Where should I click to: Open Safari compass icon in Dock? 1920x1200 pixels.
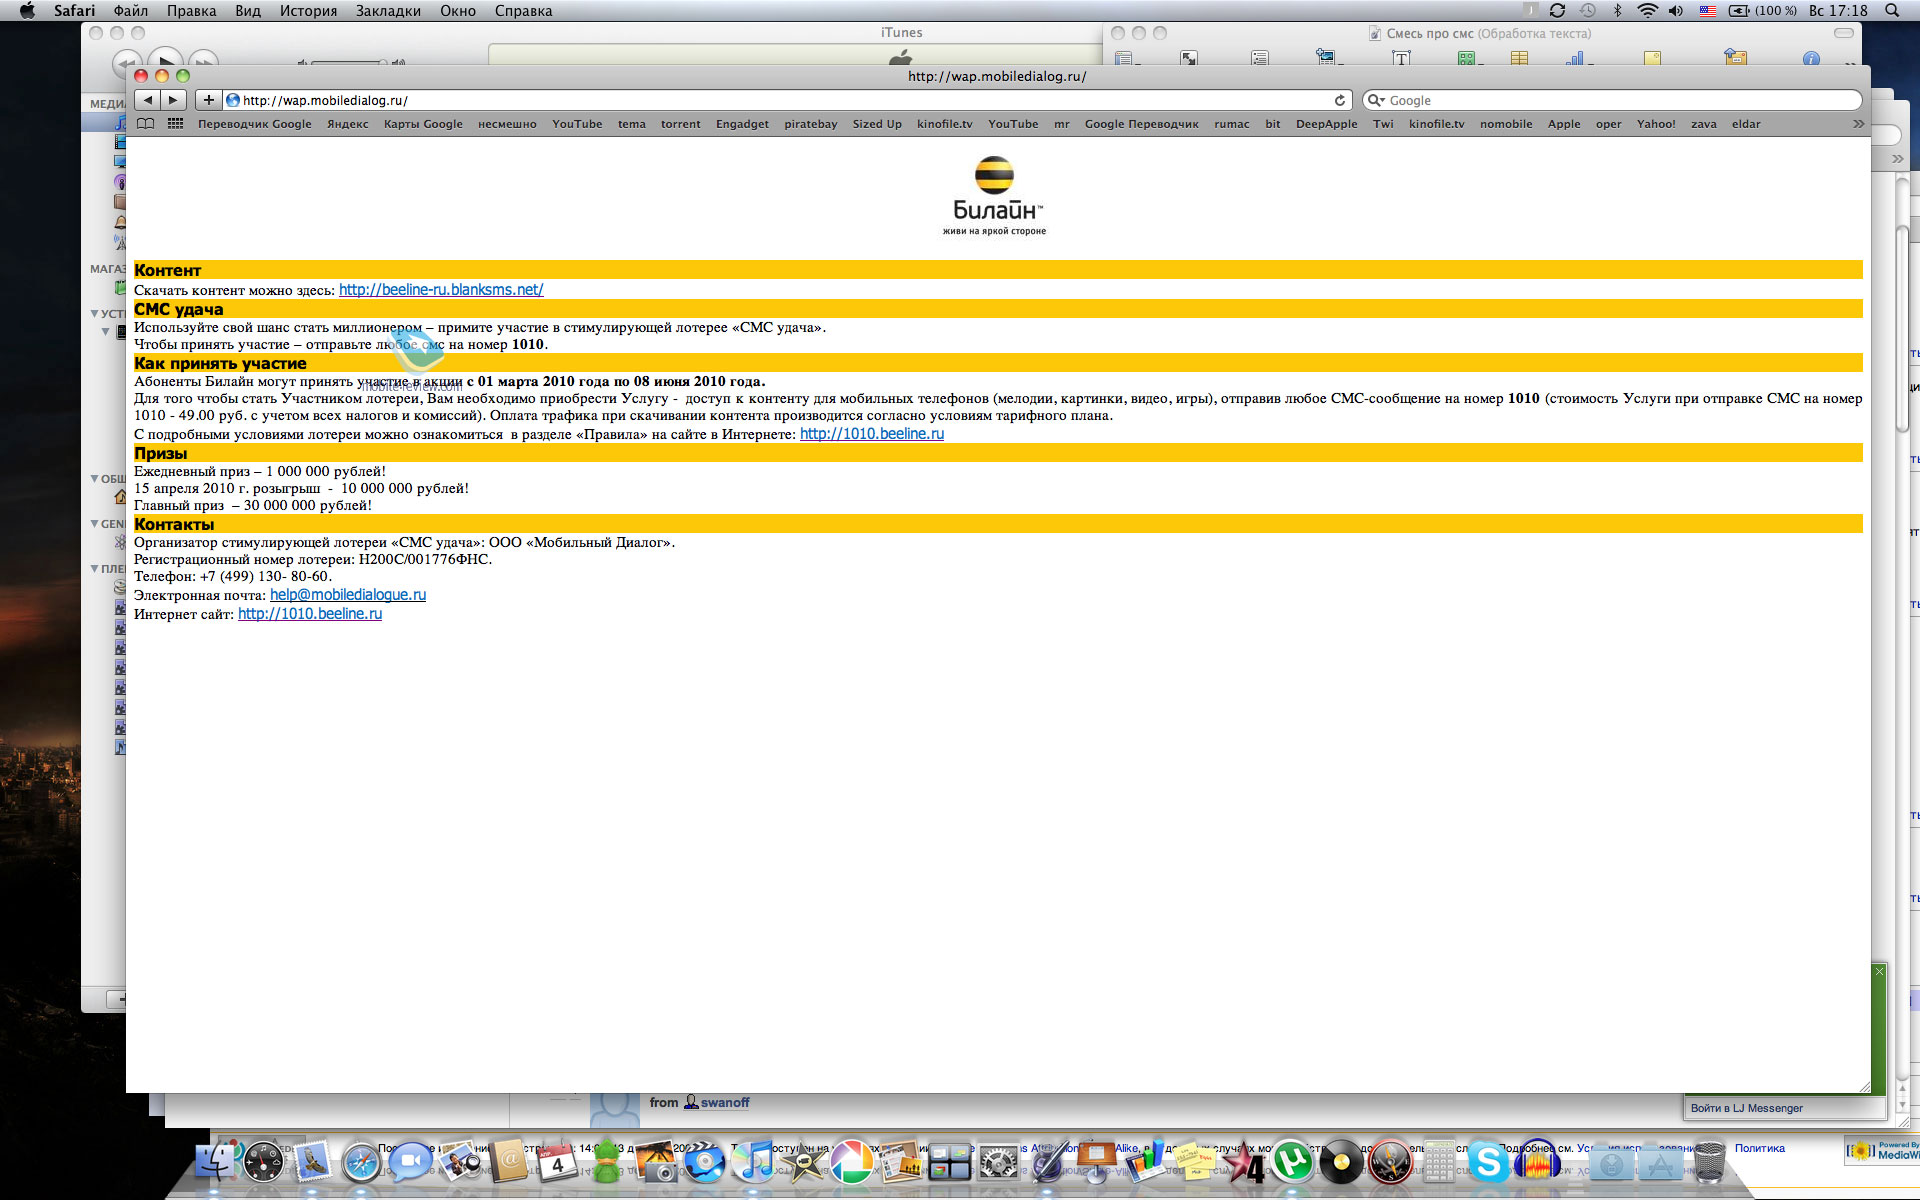[x=361, y=1162]
